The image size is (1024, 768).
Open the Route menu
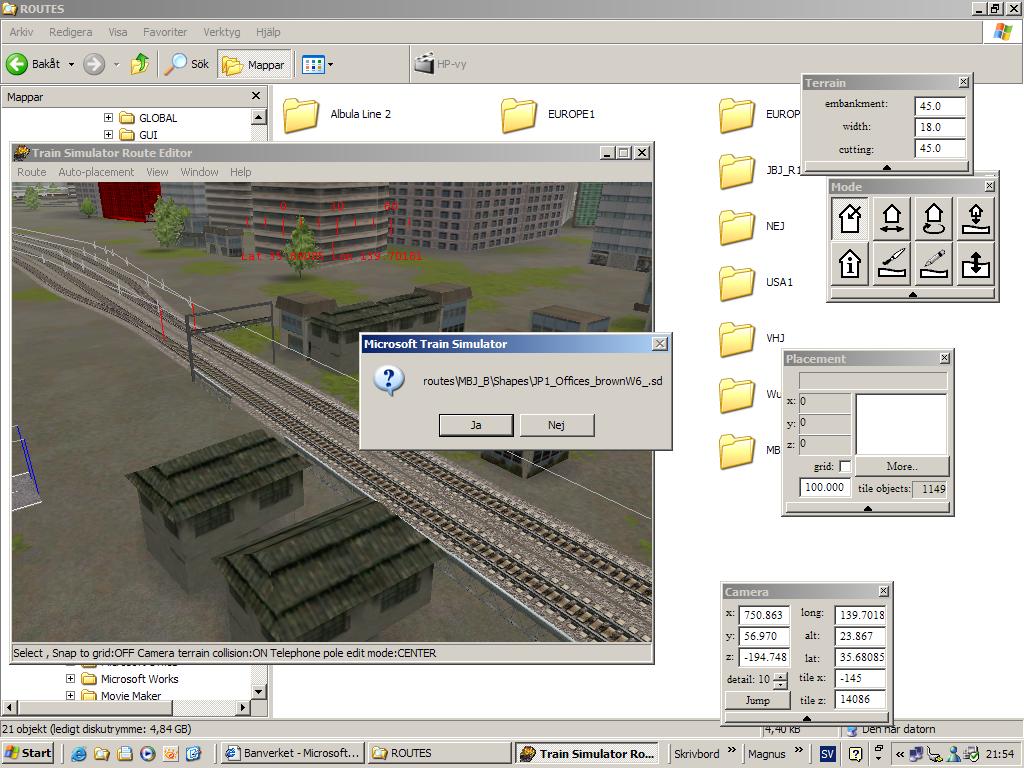(31, 172)
